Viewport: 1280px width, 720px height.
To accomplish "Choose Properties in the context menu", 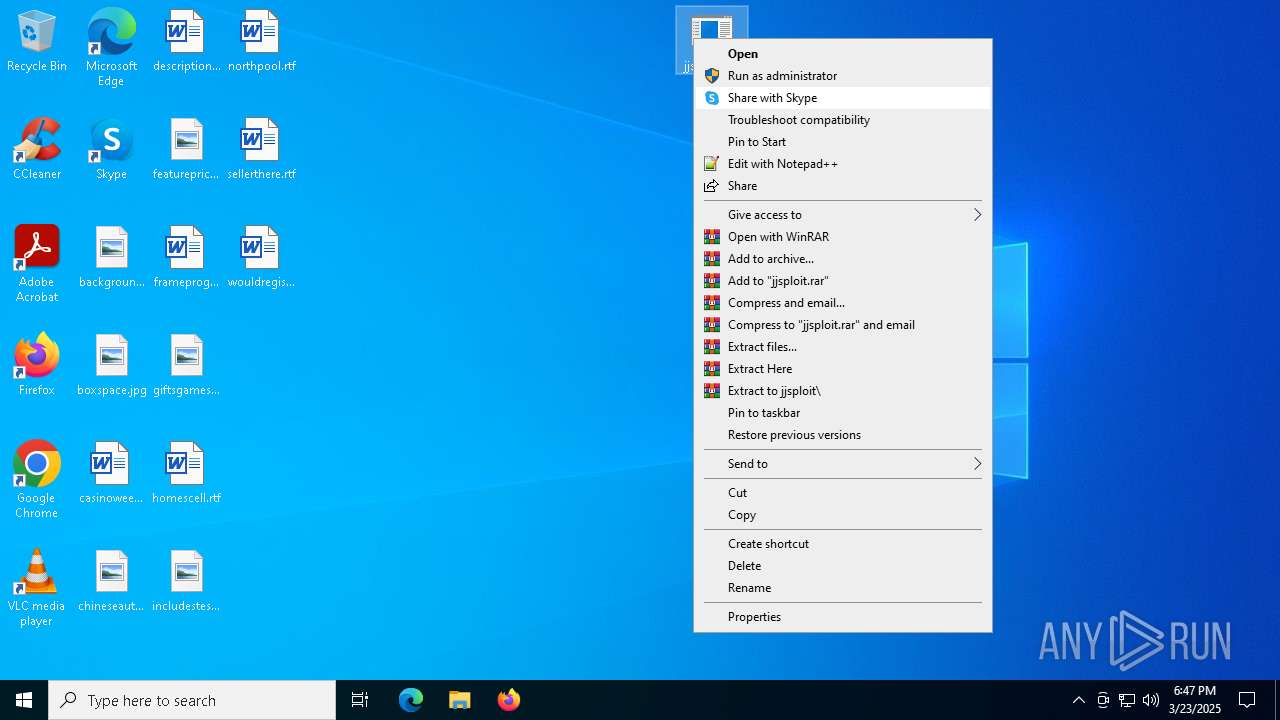I will click(x=843, y=617).
